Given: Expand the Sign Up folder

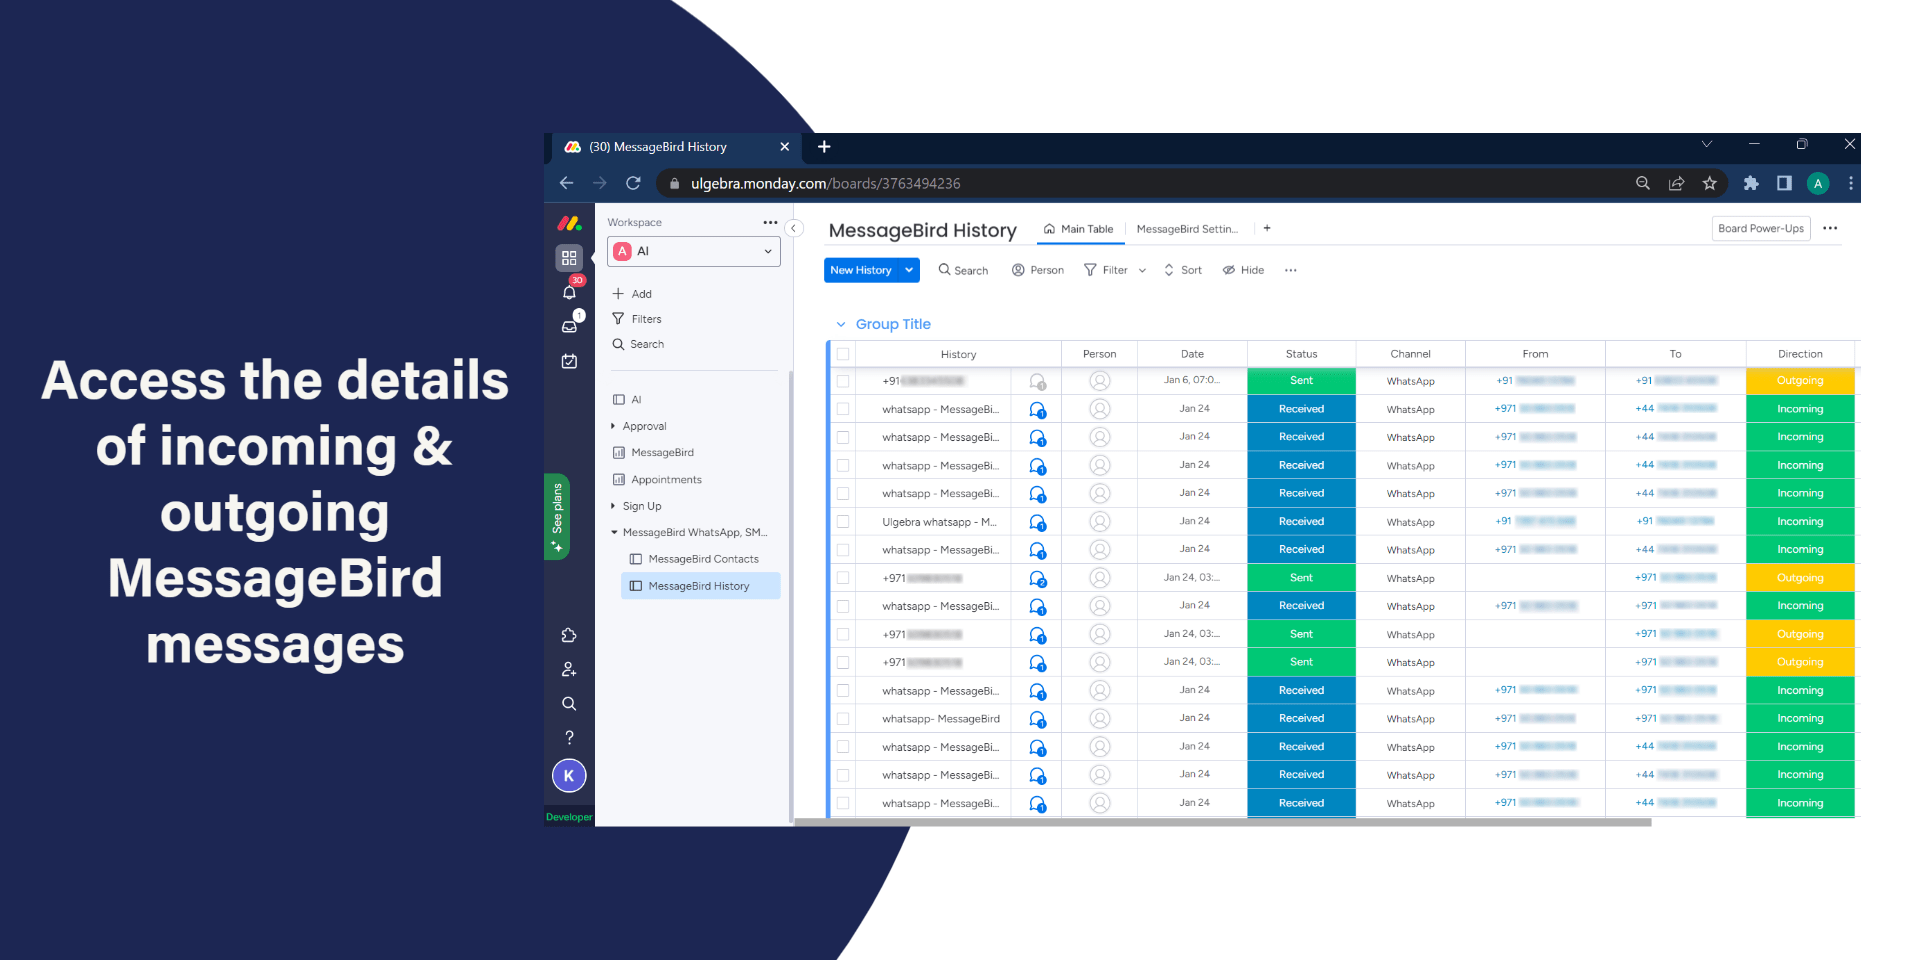Looking at the screenshot, I should [613, 506].
